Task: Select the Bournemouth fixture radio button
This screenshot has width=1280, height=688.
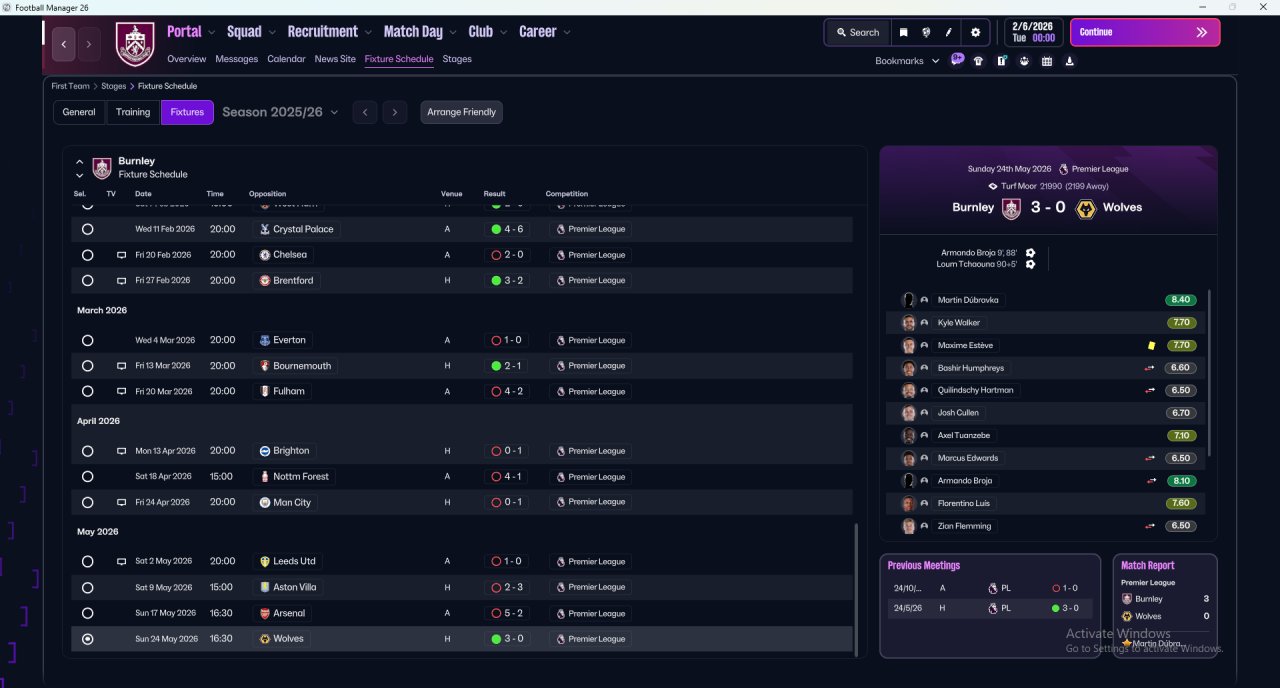Action: pyautogui.click(x=88, y=366)
